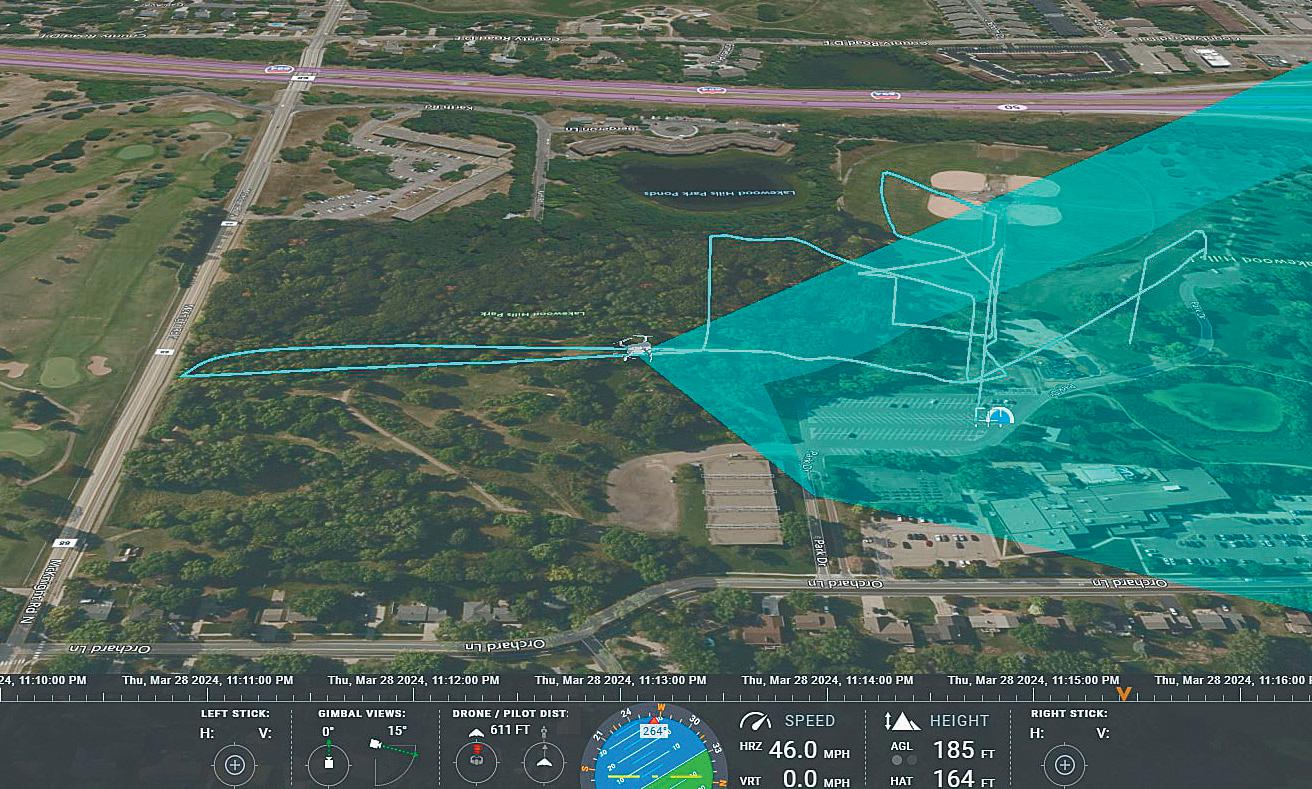This screenshot has width=1312, height=789.
Task: Click the SPEED heading label
Action: click(810, 720)
